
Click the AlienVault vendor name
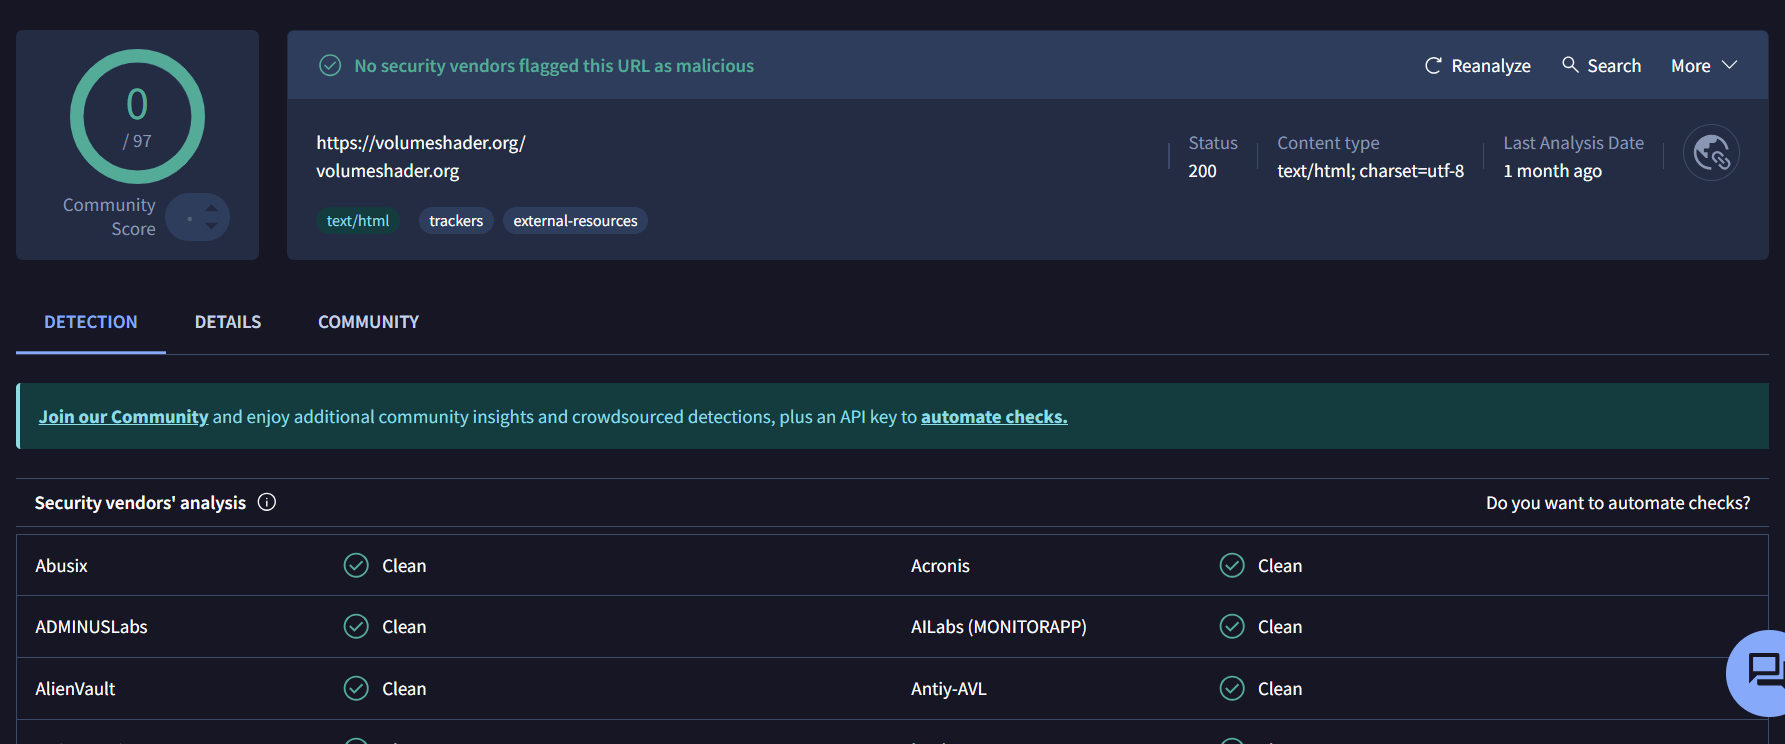[x=75, y=689]
